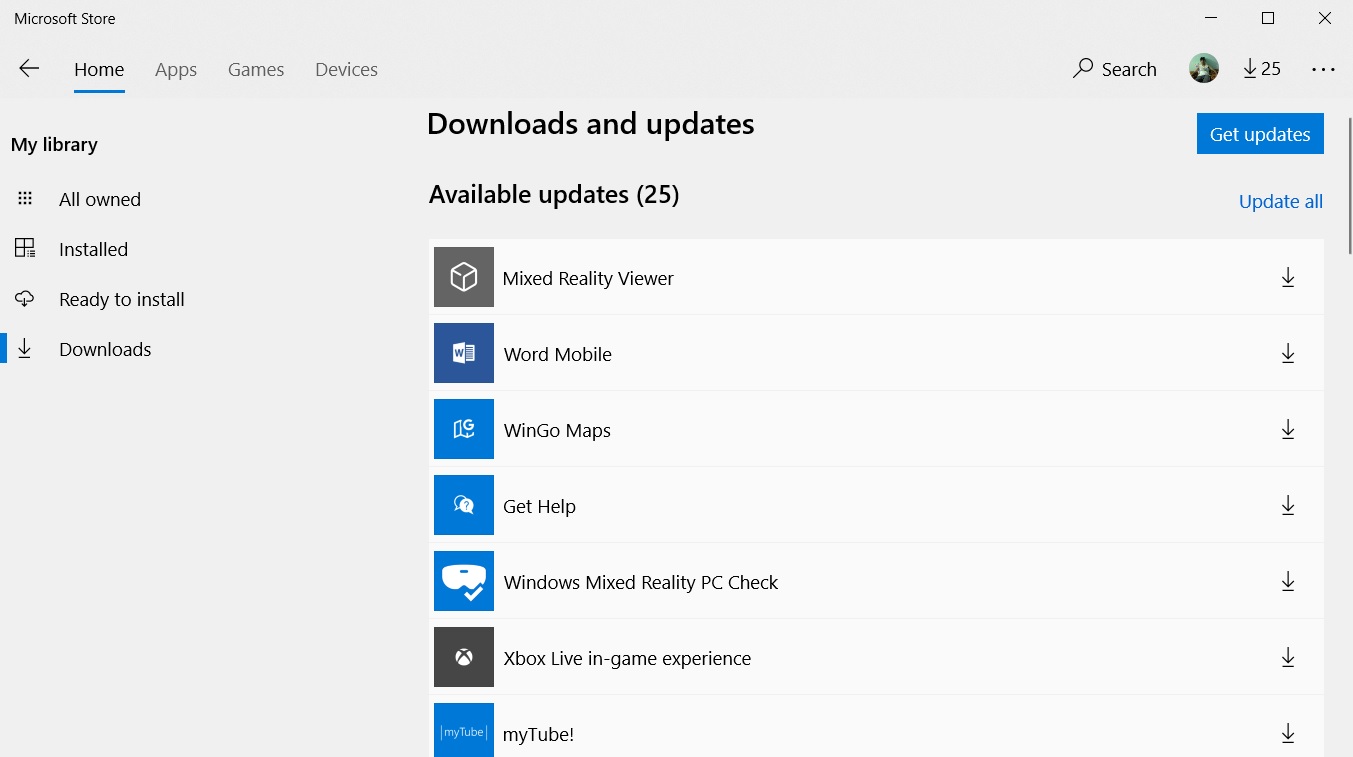Image resolution: width=1353 pixels, height=757 pixels.
Task: Click the My library heading
Action: pos(54,145)
